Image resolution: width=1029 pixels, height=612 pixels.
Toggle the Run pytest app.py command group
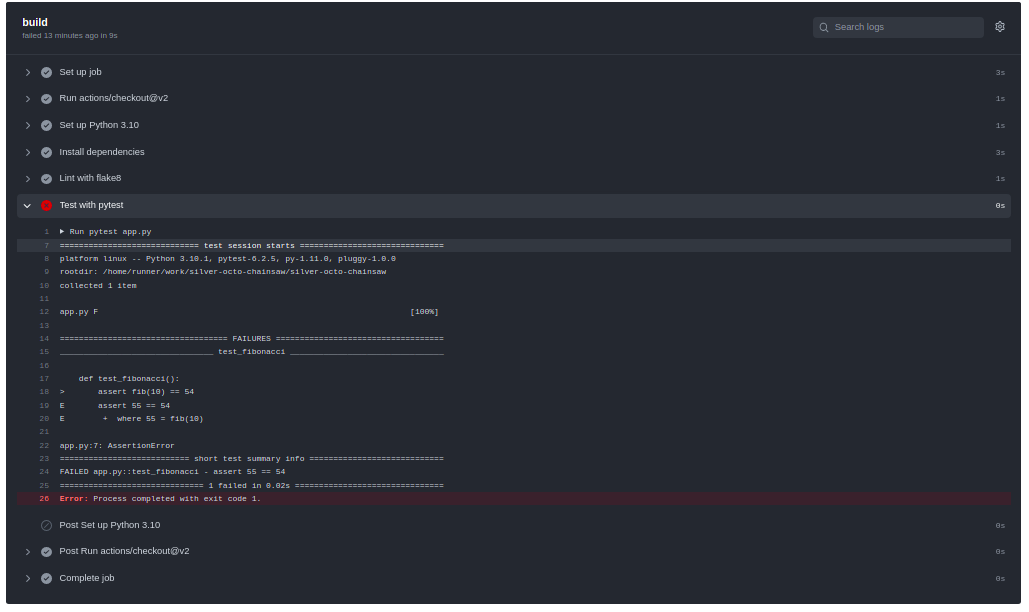(62, 231)
